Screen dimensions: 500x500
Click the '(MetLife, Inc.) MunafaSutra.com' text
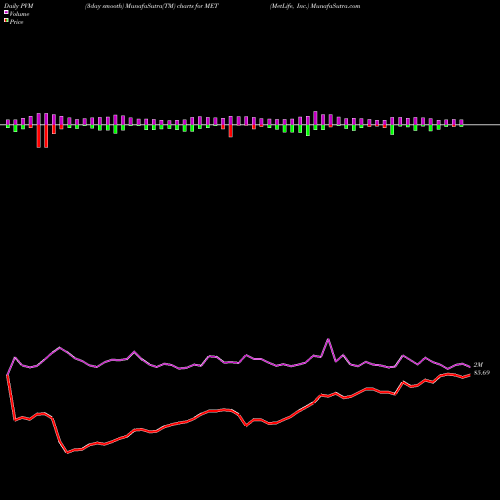click(315, 6)
